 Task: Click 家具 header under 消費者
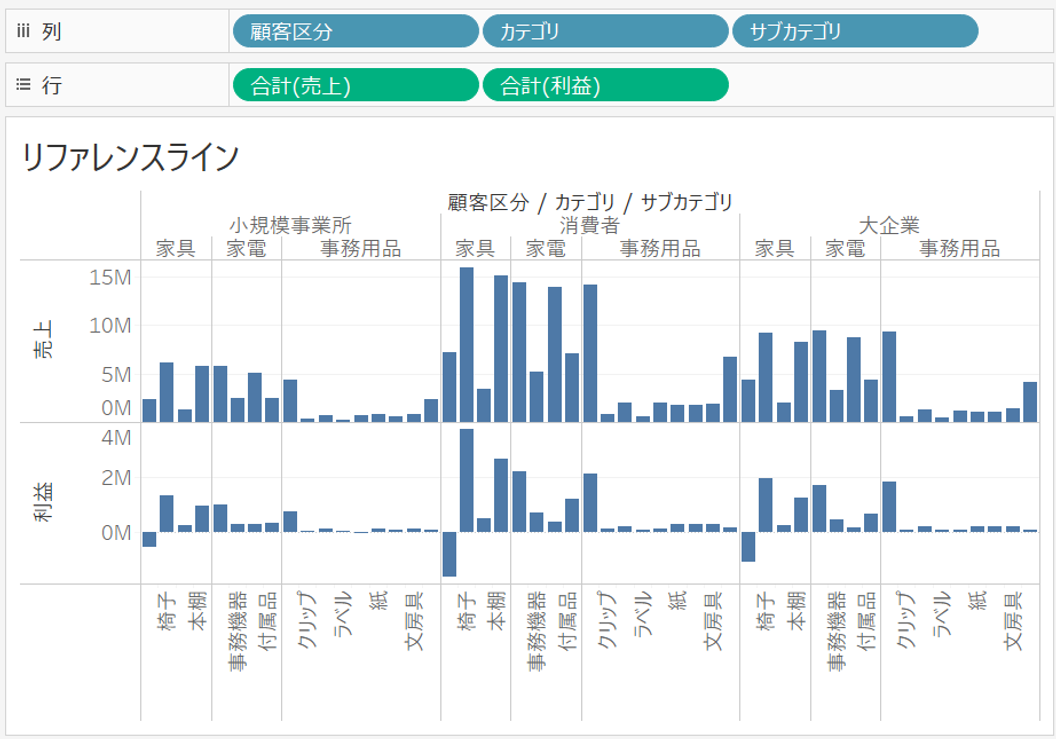[x=475, y=249]
